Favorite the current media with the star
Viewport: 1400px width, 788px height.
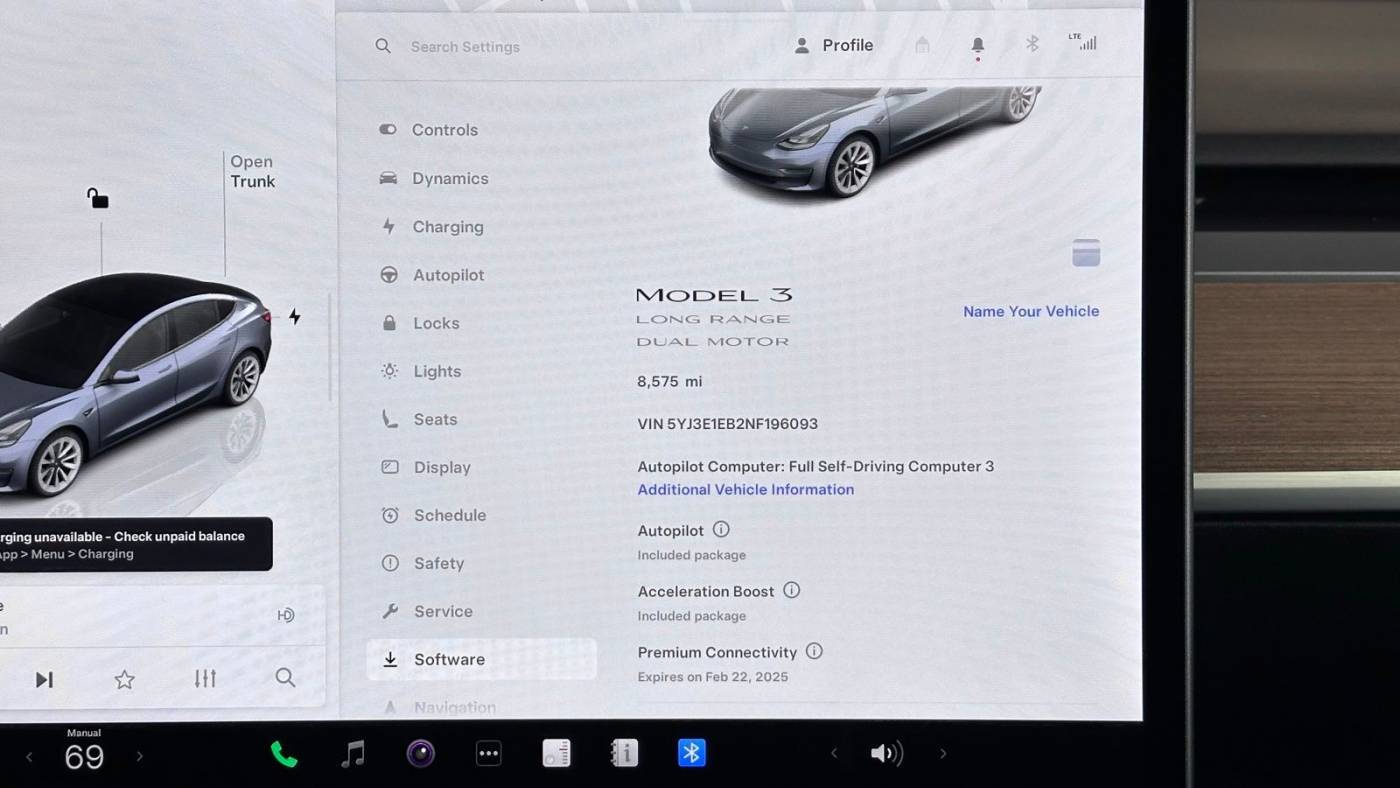pyautogui.click(x=124, y=680)
